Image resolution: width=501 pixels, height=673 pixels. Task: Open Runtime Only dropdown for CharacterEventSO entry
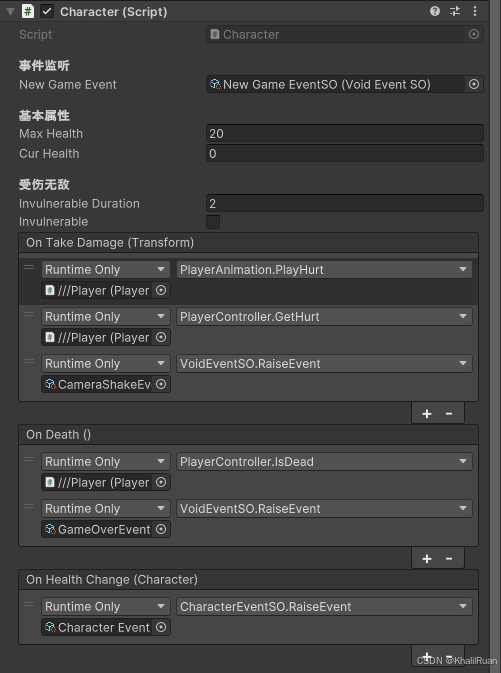click(106, 606)
